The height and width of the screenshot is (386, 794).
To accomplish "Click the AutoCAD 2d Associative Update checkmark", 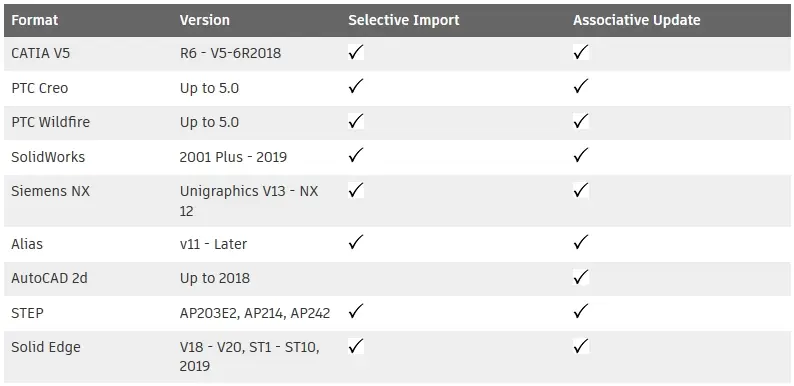I will point(581,277).
